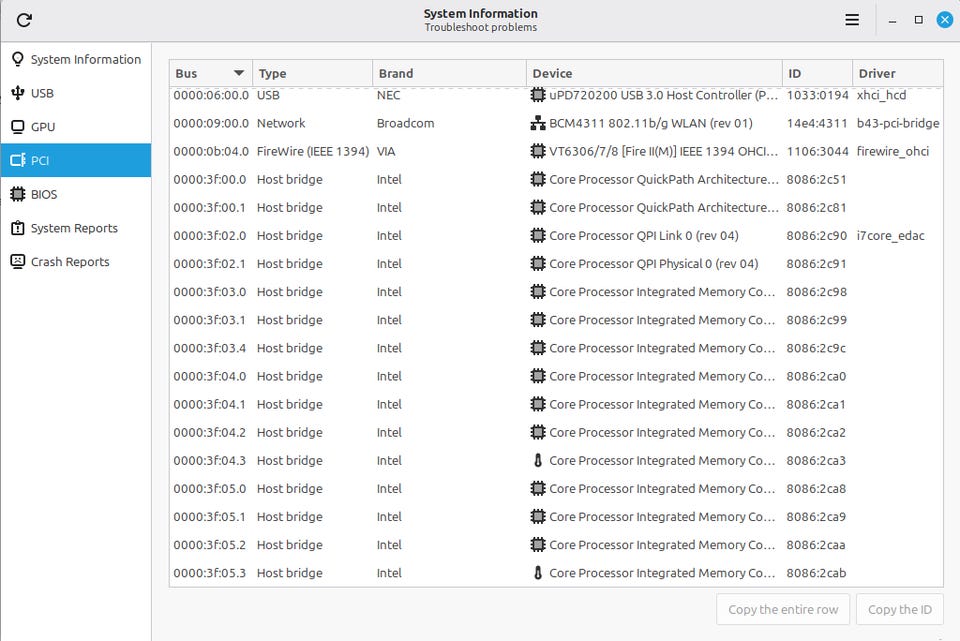Click the refresh icon in the header bar

[x=24, y=20]
